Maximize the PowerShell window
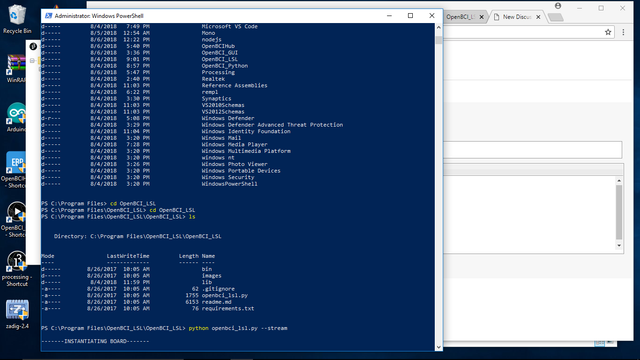The height and width of the screenshot is (360, 640). point(410,16)
